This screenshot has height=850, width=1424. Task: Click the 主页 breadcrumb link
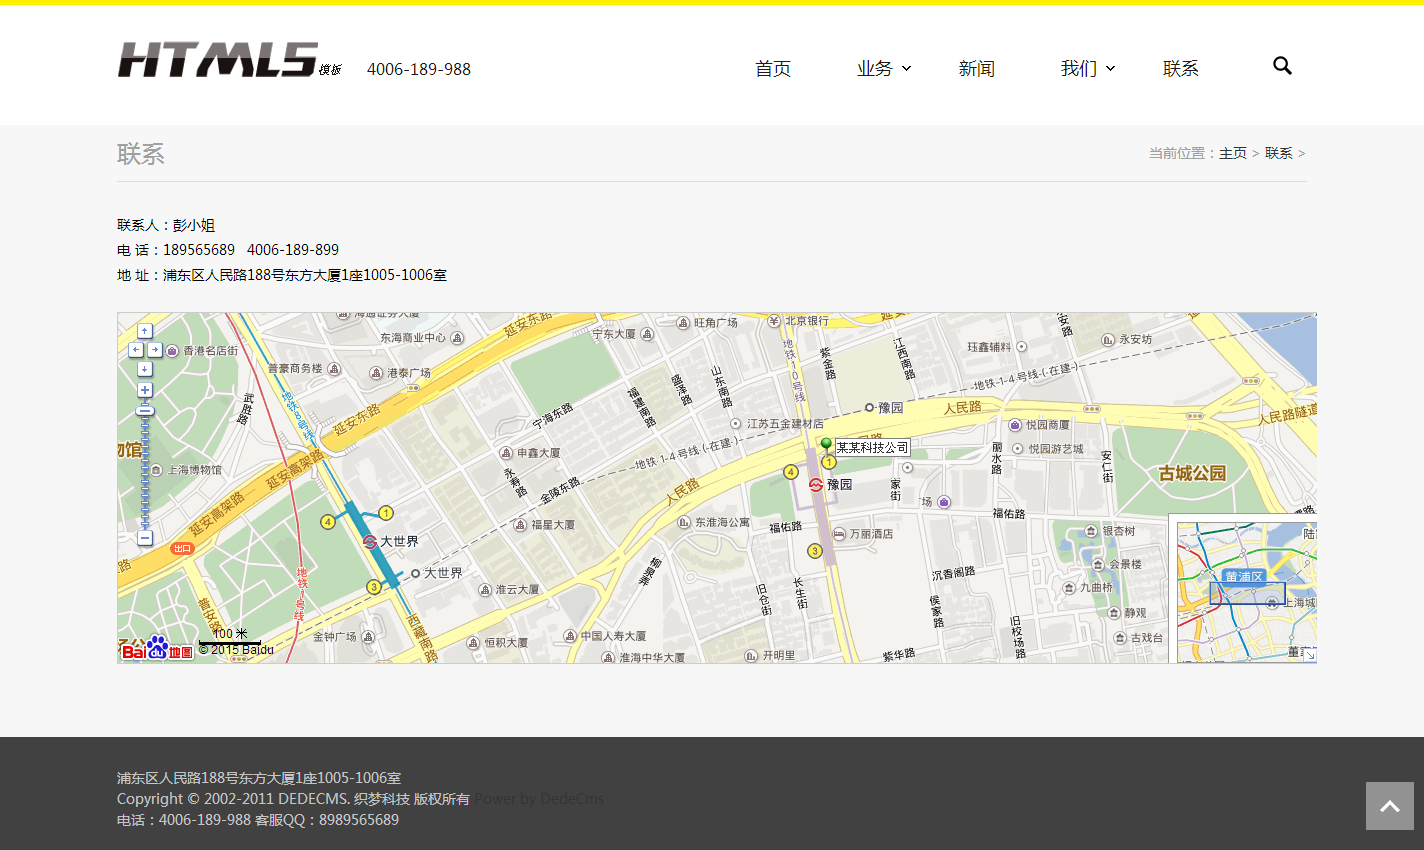click(x=1232, y=153)
